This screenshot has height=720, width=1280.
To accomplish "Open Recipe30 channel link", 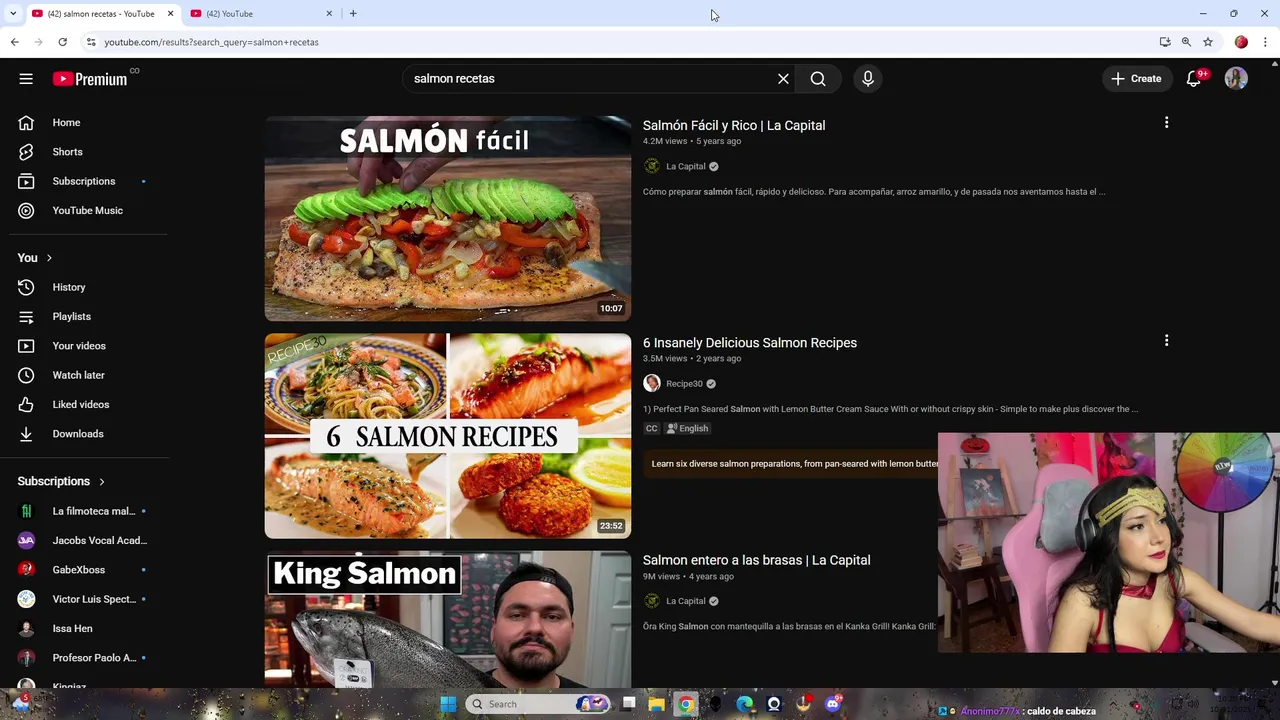I will [683, 384].
